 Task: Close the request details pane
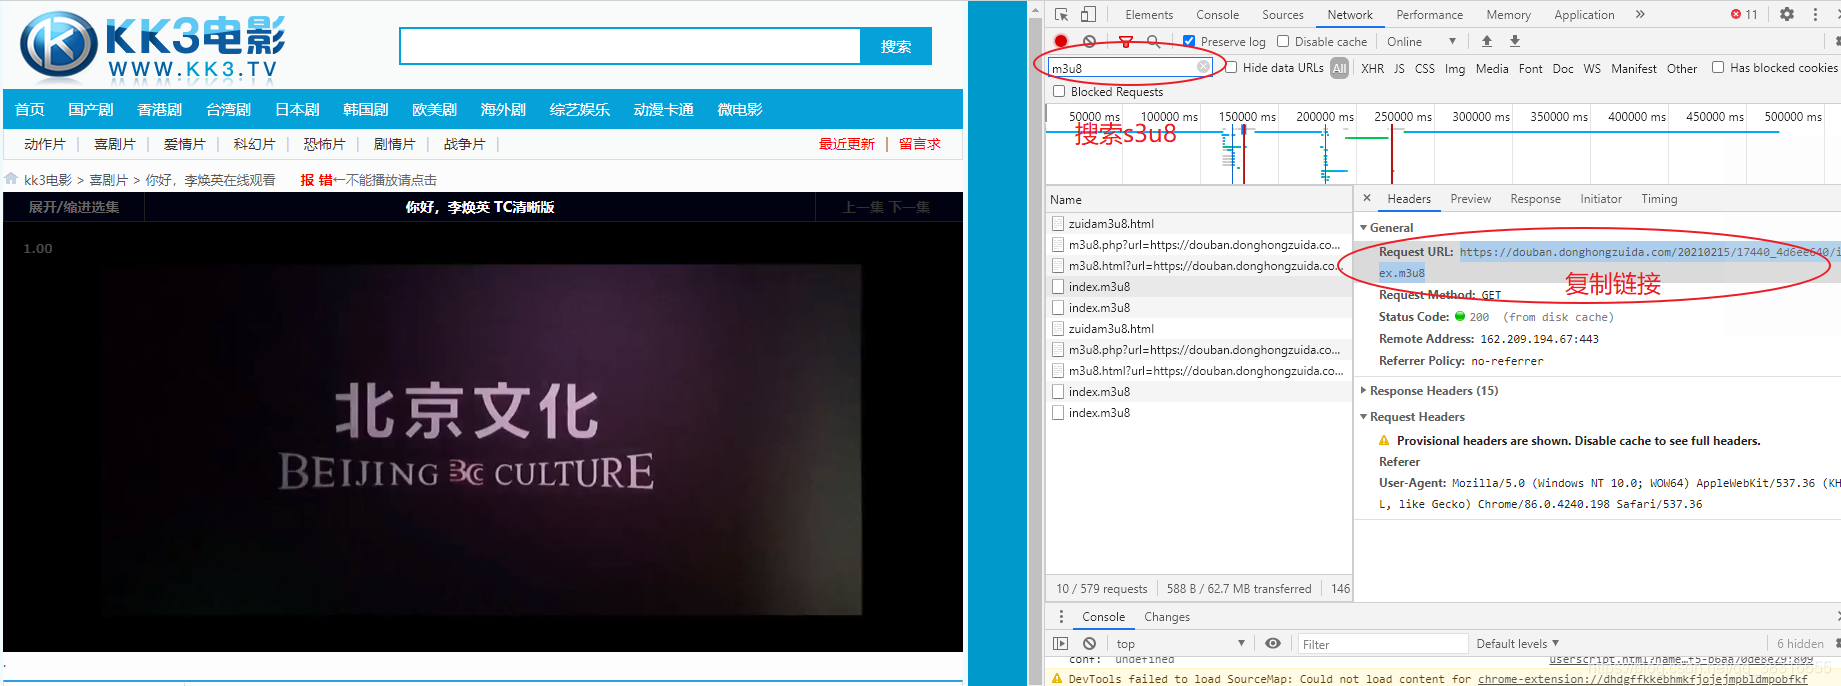(1367, 198)
